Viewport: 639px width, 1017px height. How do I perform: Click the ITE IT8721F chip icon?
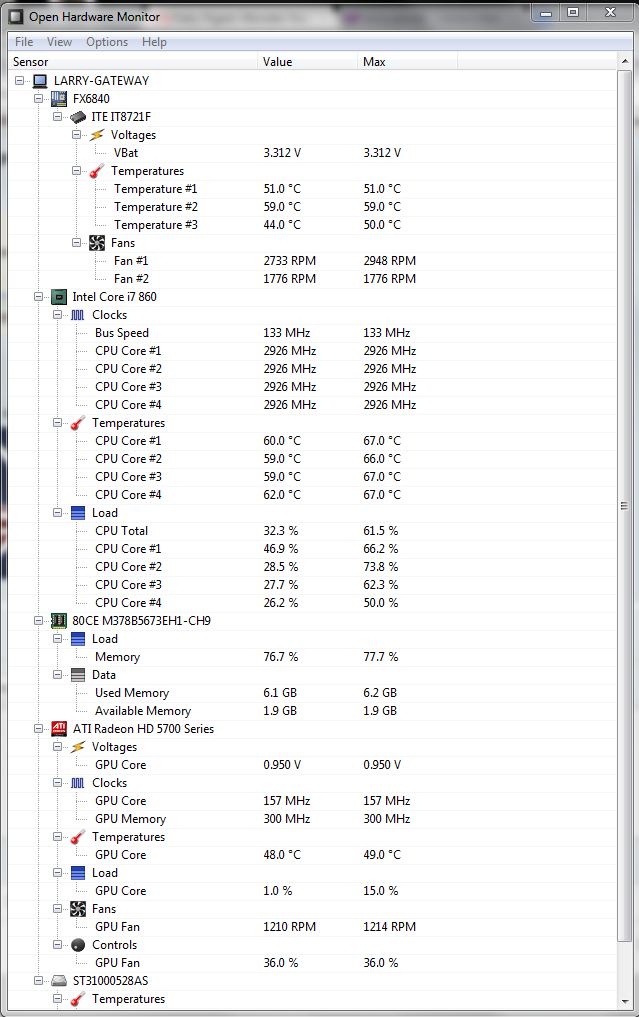coord(78,117)
